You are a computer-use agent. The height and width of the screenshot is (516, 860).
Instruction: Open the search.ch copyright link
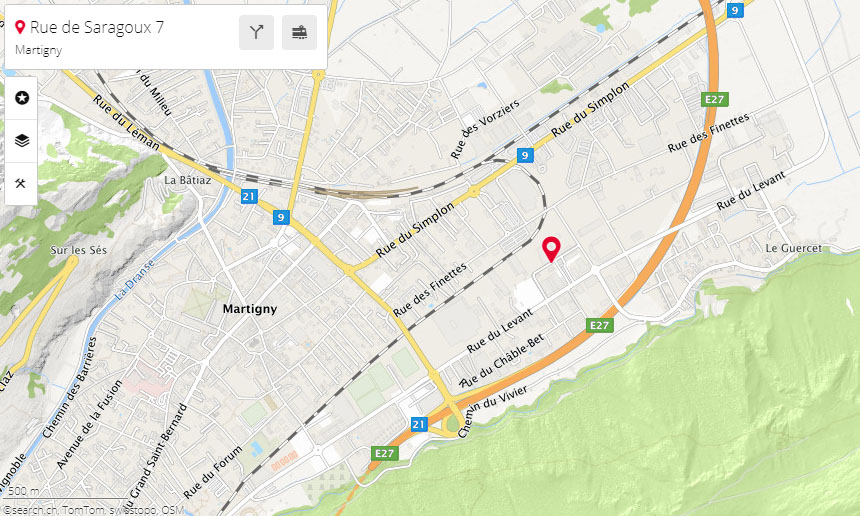(x=31, y=510)
